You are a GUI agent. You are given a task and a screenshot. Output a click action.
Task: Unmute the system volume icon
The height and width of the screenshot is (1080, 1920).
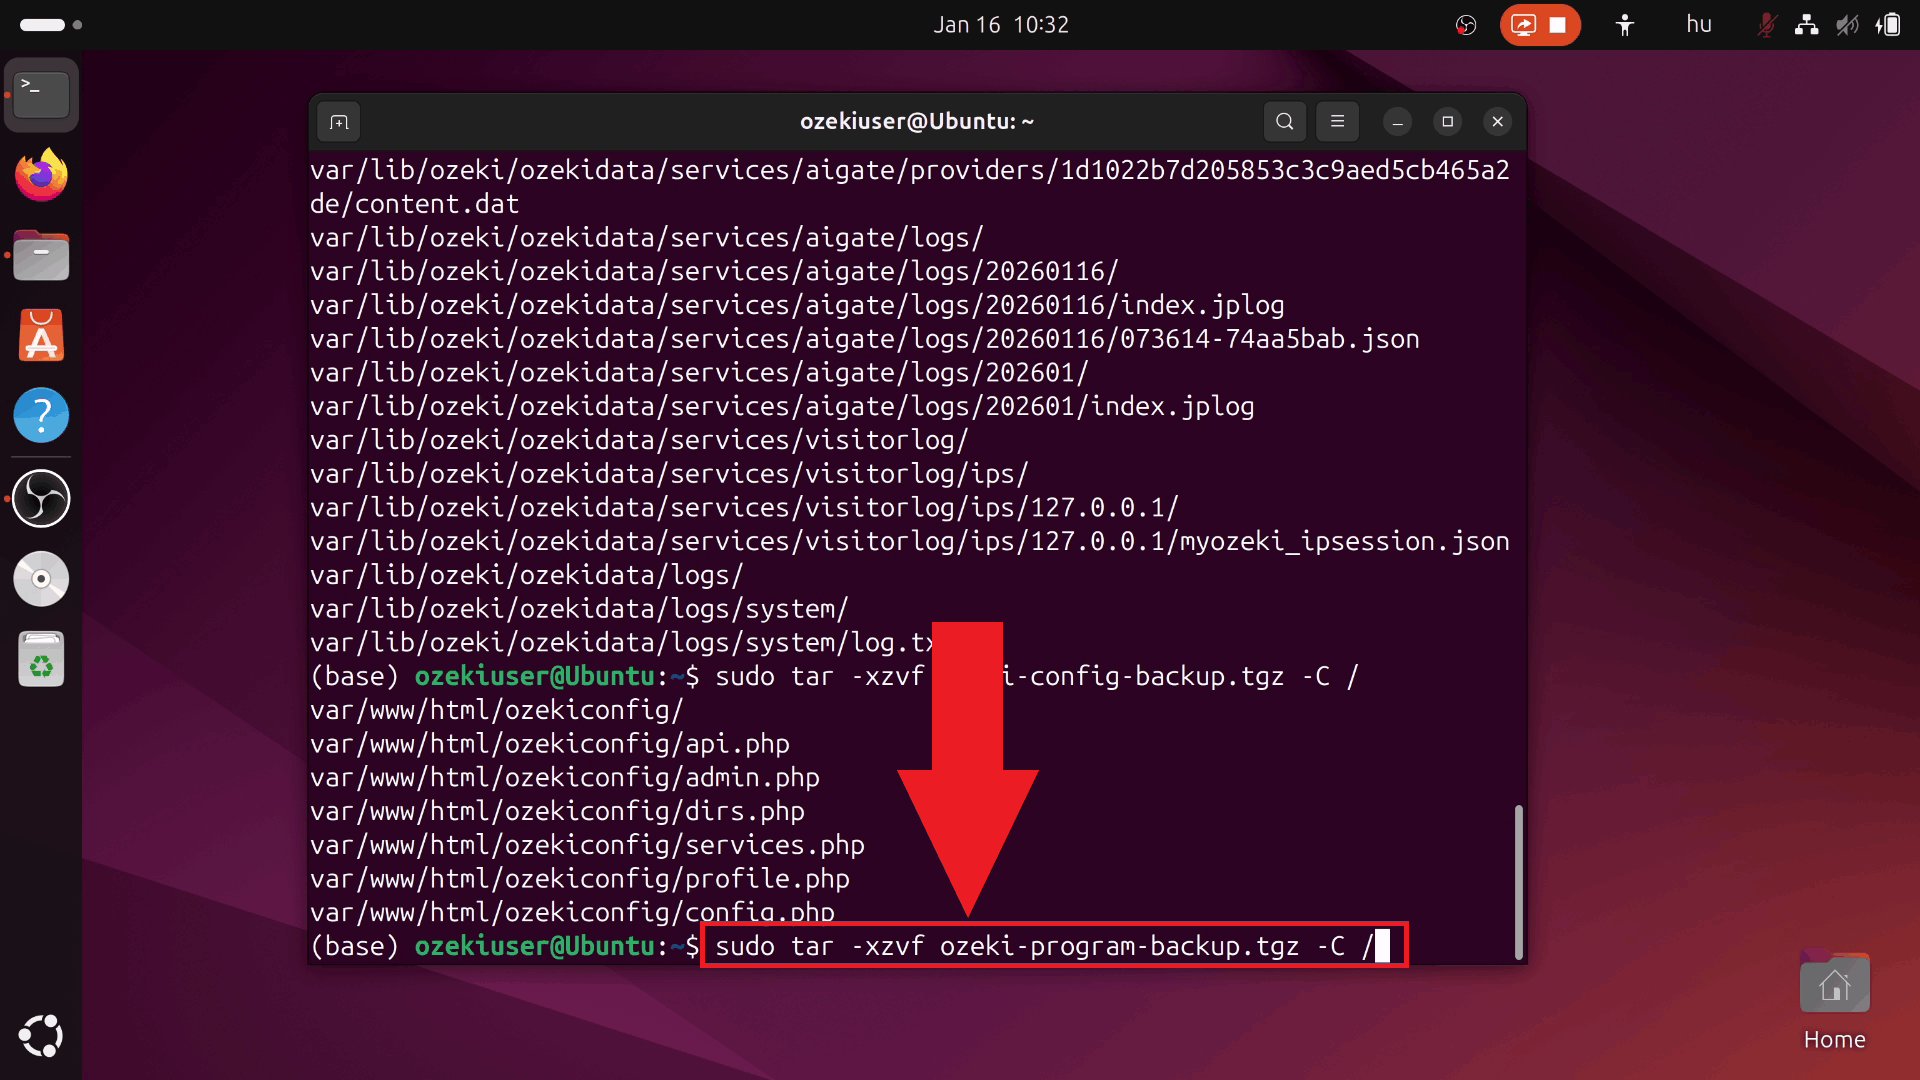[1848, 24]
